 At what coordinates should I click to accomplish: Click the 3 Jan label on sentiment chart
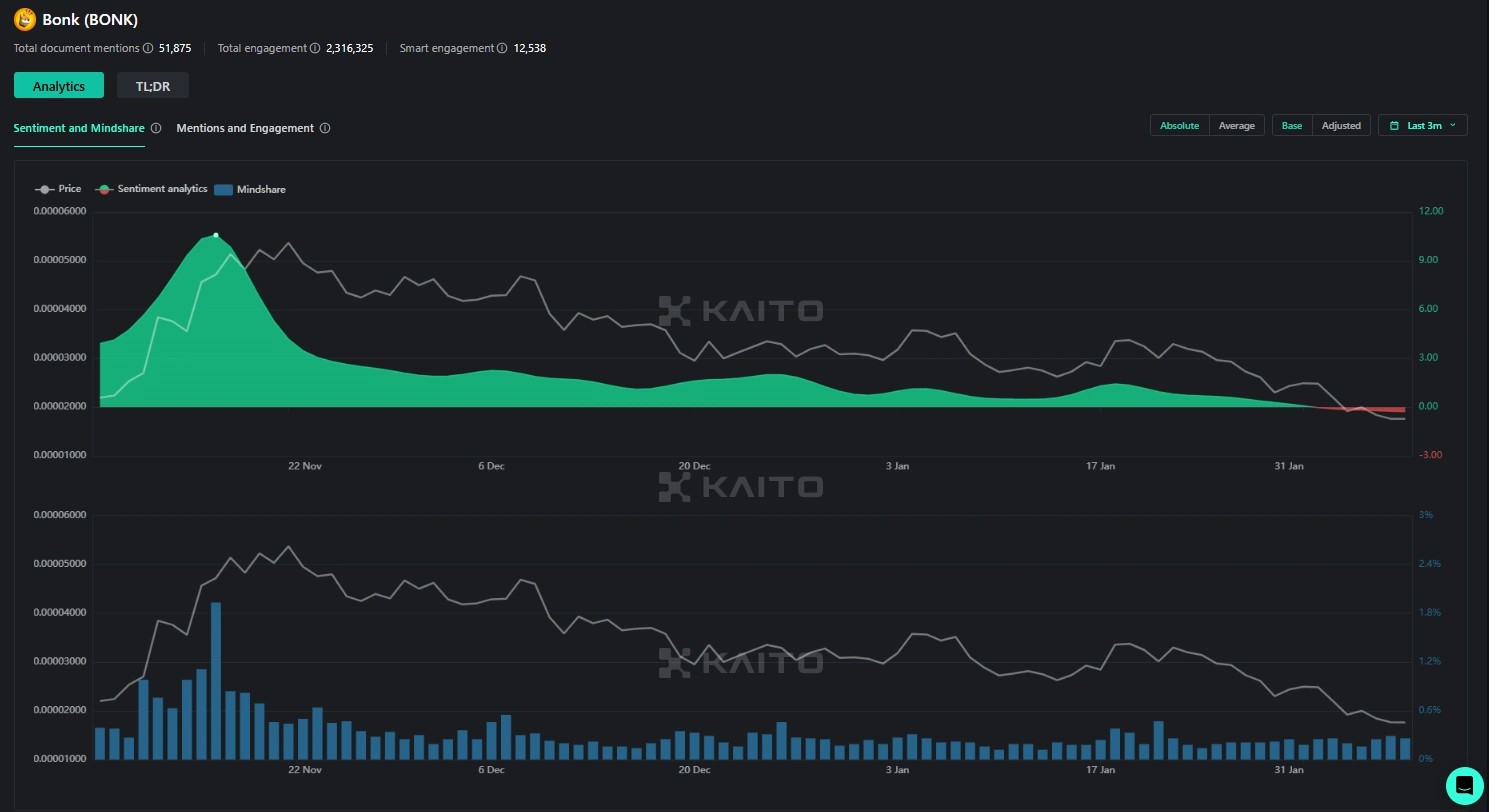(x=897, y=466)
